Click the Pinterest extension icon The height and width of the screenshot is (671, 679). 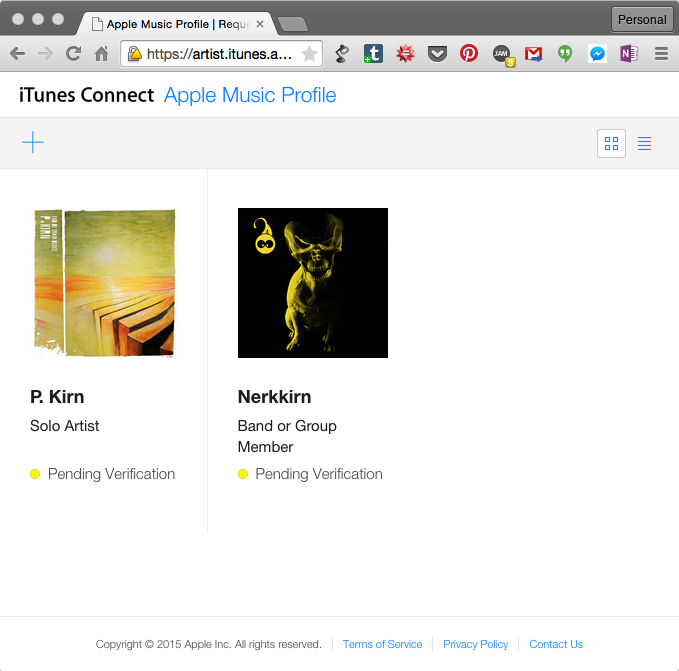(468, 54)
